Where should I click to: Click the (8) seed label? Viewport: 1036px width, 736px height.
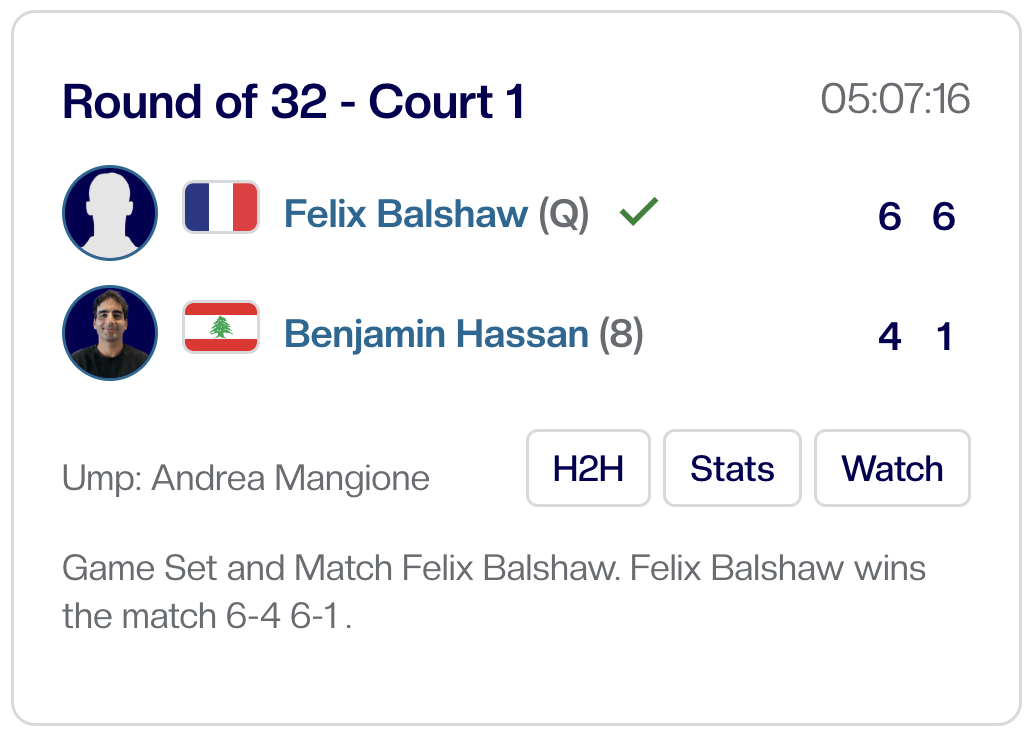click(621, 334)
